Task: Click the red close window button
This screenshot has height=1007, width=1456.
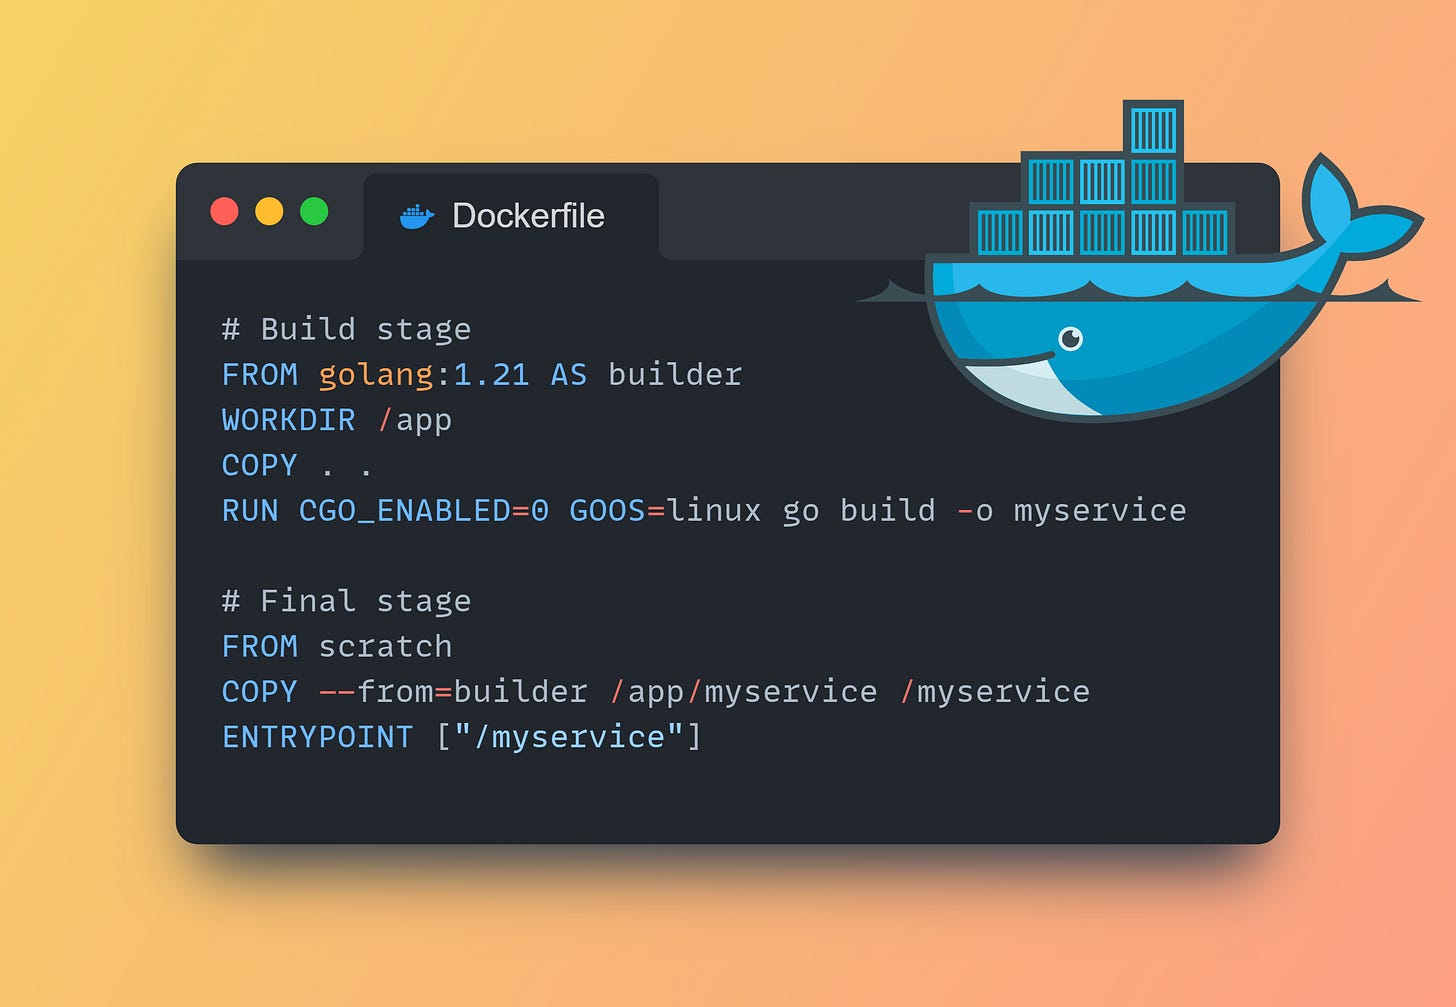Action: click(225, 212)
